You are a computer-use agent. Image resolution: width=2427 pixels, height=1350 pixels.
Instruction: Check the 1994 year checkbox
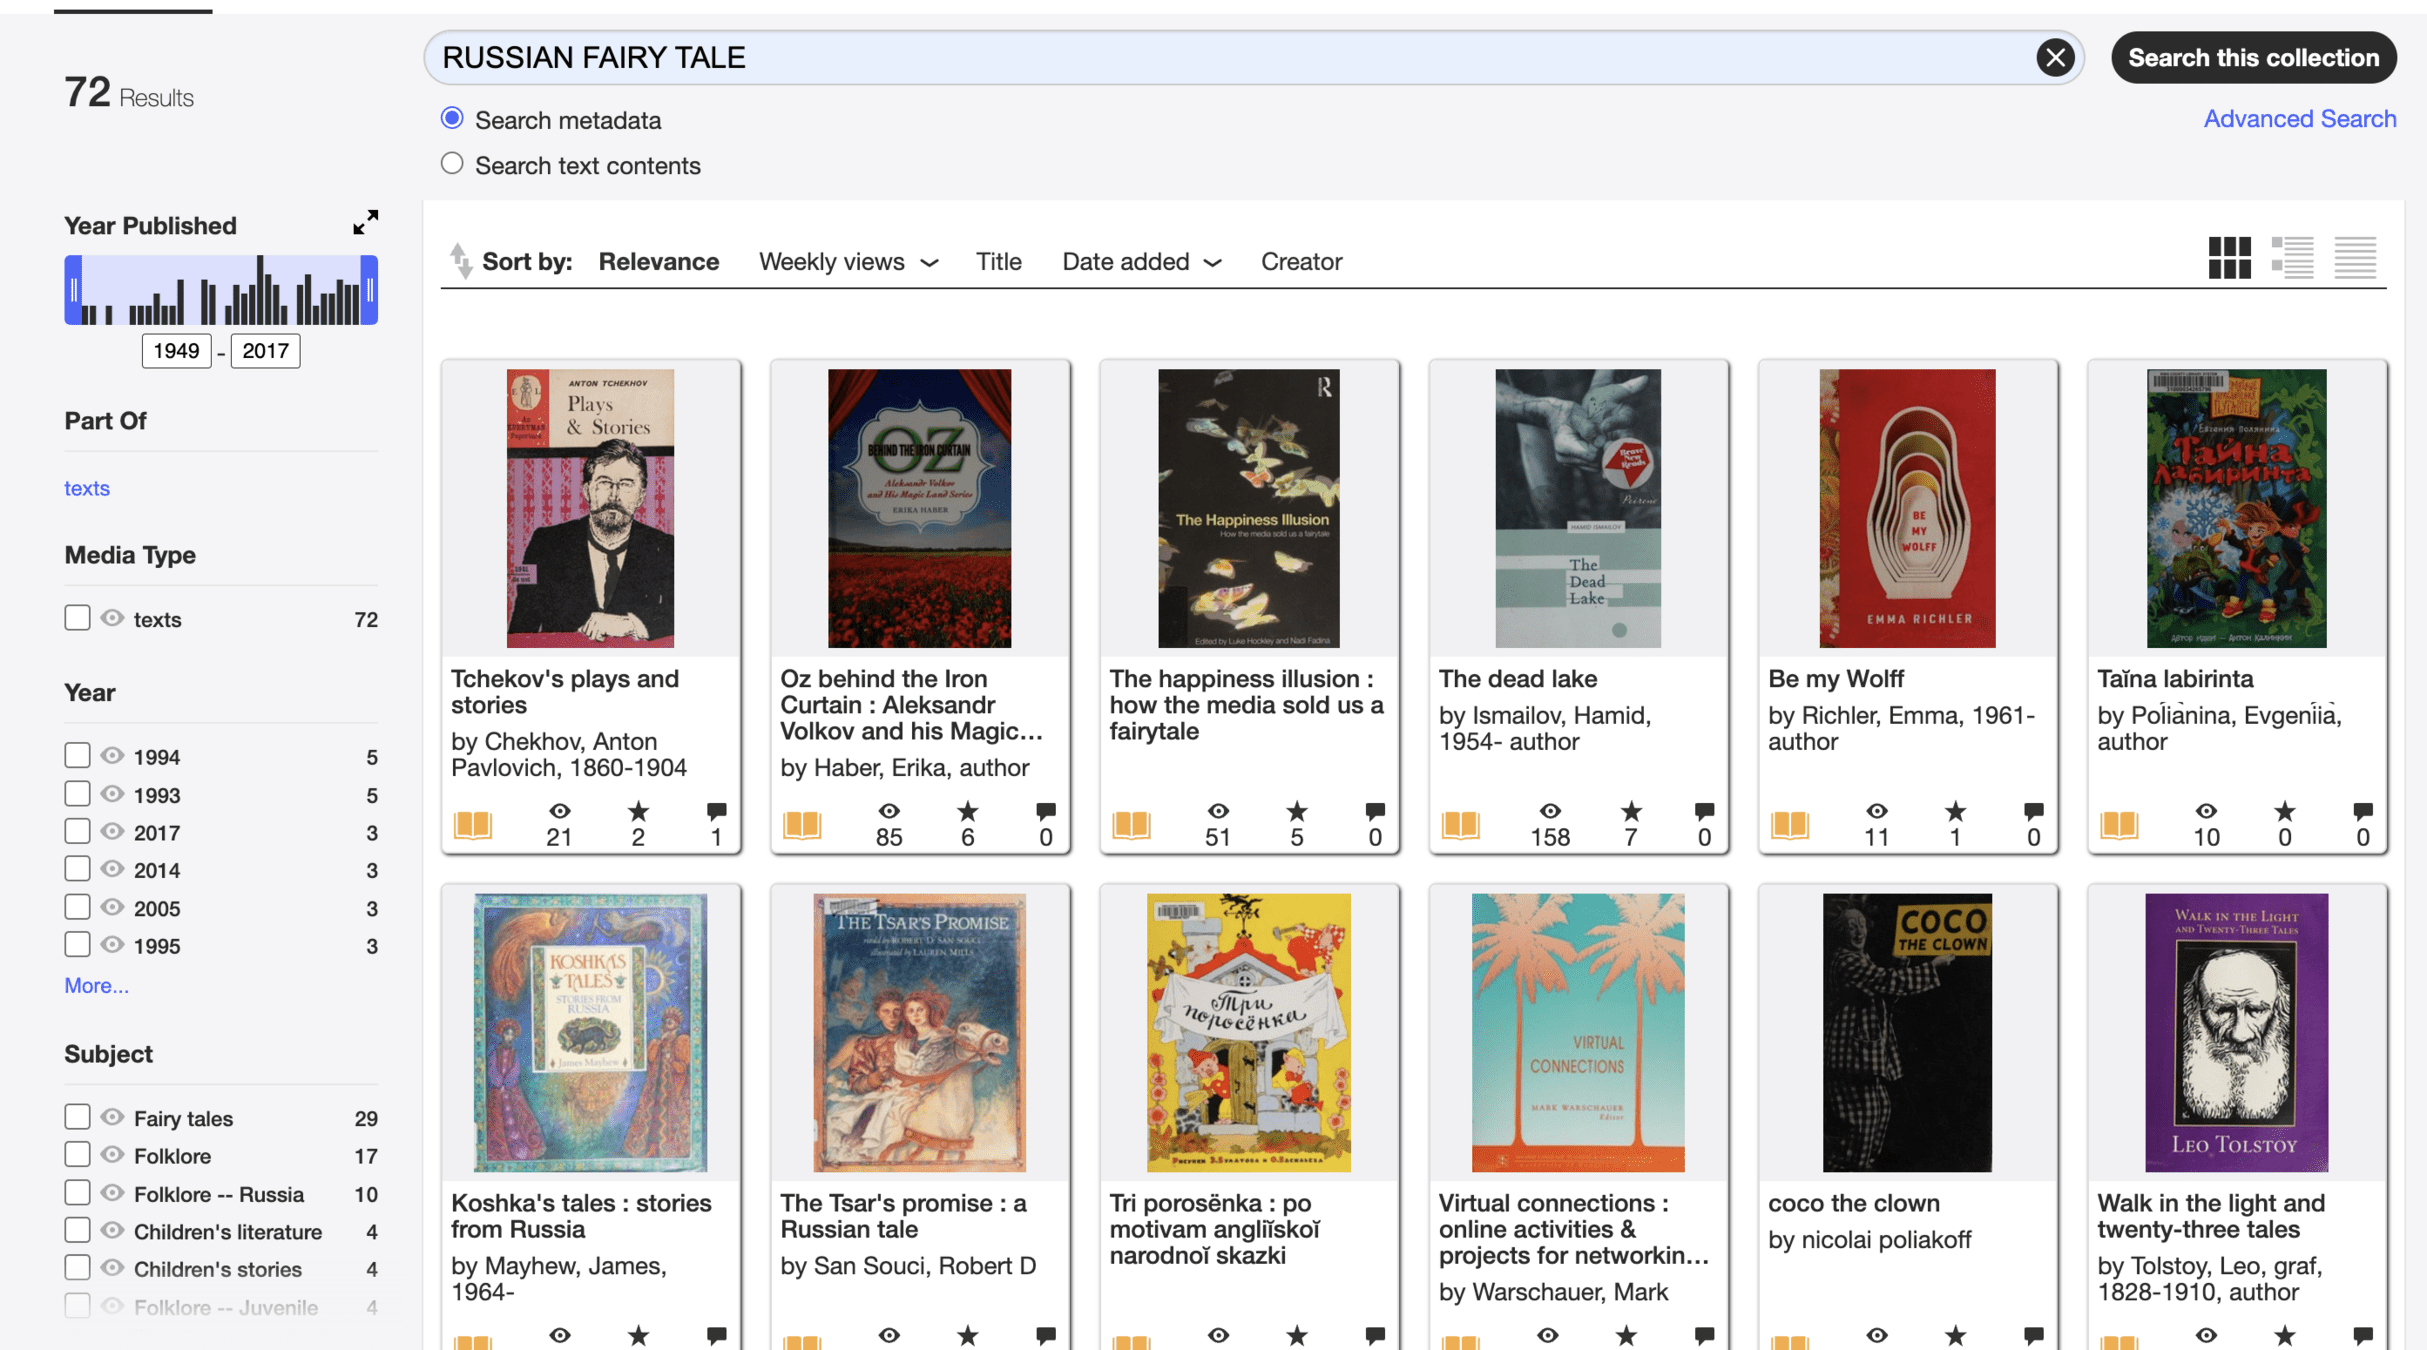point(77,756)
